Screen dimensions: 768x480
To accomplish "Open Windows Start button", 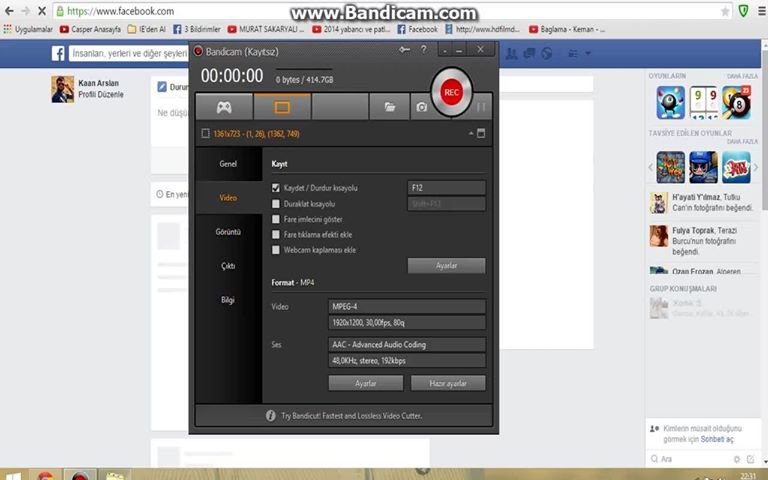I will point(13,476).
